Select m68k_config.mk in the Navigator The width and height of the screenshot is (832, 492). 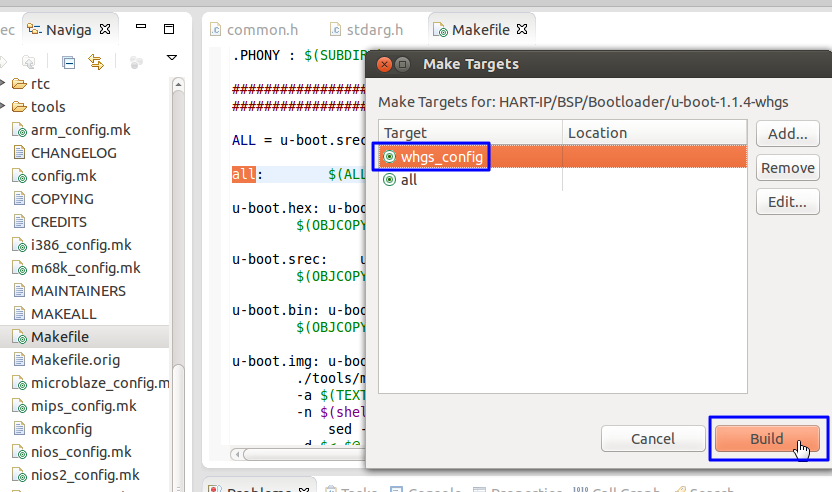click(x=85, y=268)
